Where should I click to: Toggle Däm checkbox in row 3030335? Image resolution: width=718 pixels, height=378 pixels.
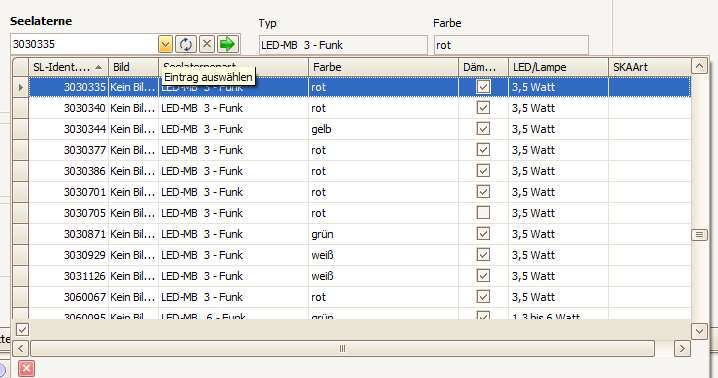[x=483, y=87]
